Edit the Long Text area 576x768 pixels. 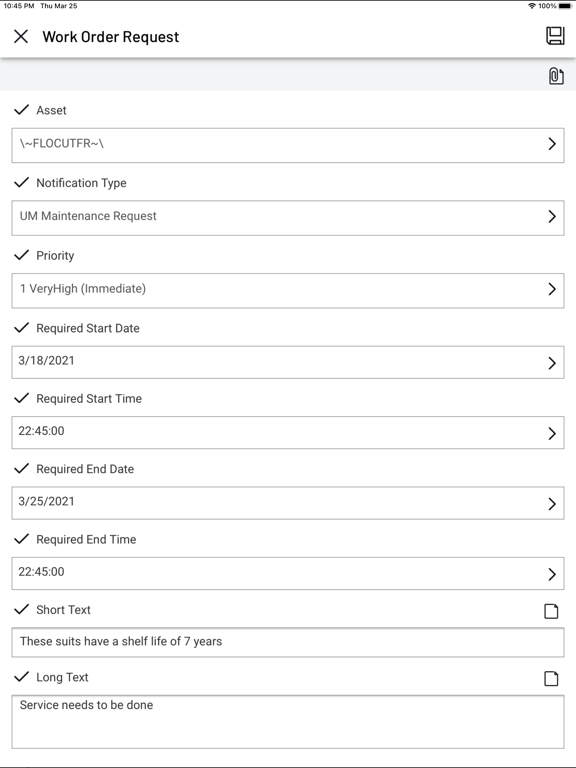288,721
